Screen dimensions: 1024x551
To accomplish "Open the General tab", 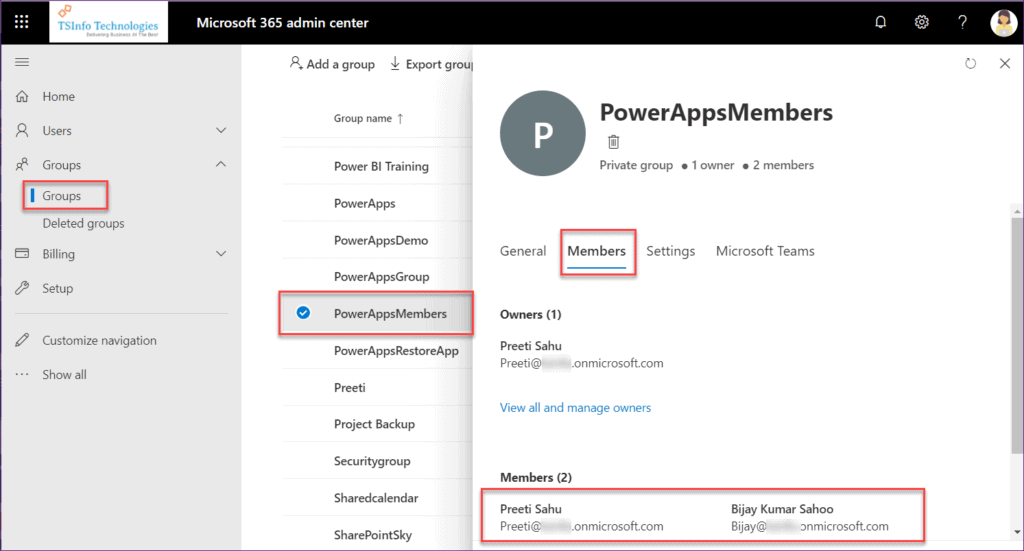I will point(522,251).
